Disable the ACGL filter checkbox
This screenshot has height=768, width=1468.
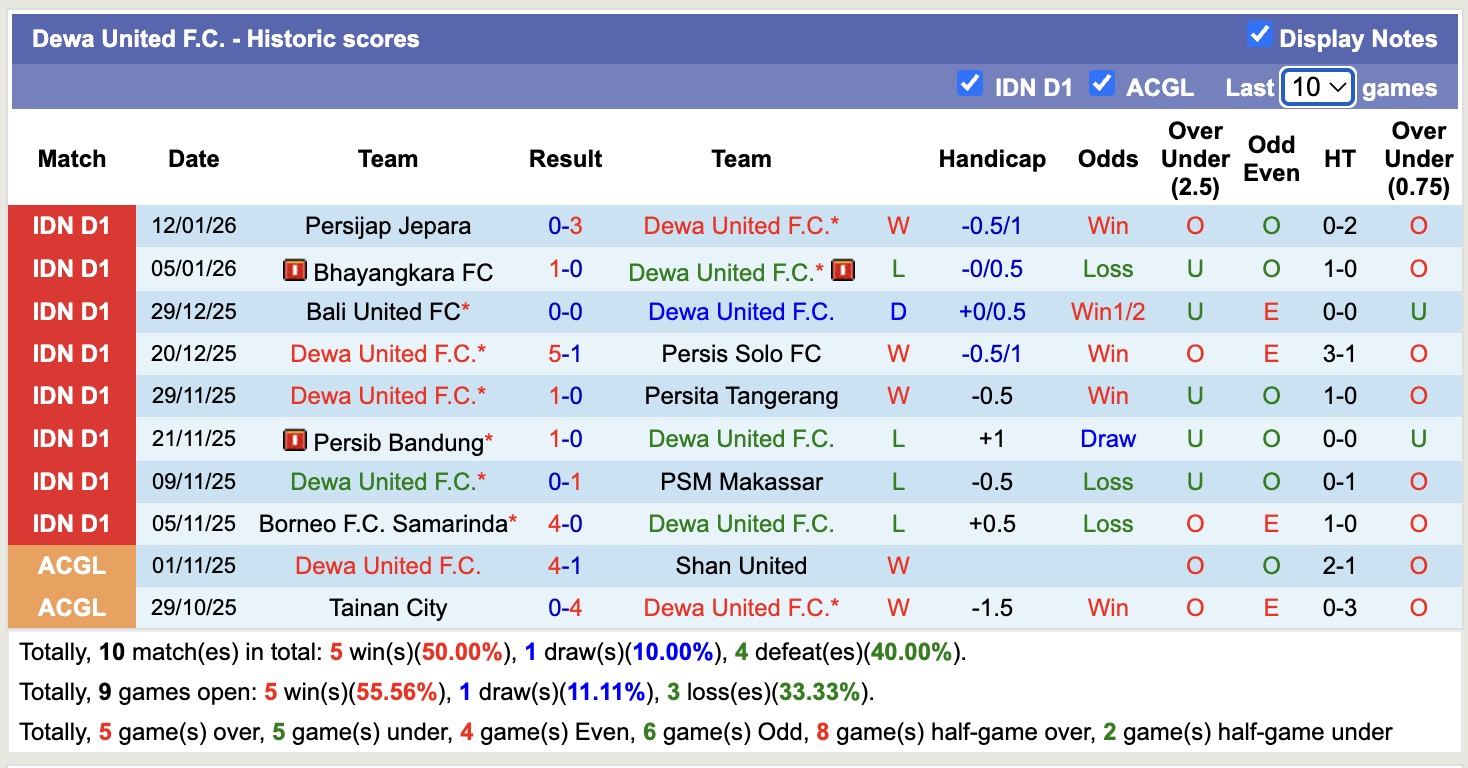click(x=1102, y=85)
